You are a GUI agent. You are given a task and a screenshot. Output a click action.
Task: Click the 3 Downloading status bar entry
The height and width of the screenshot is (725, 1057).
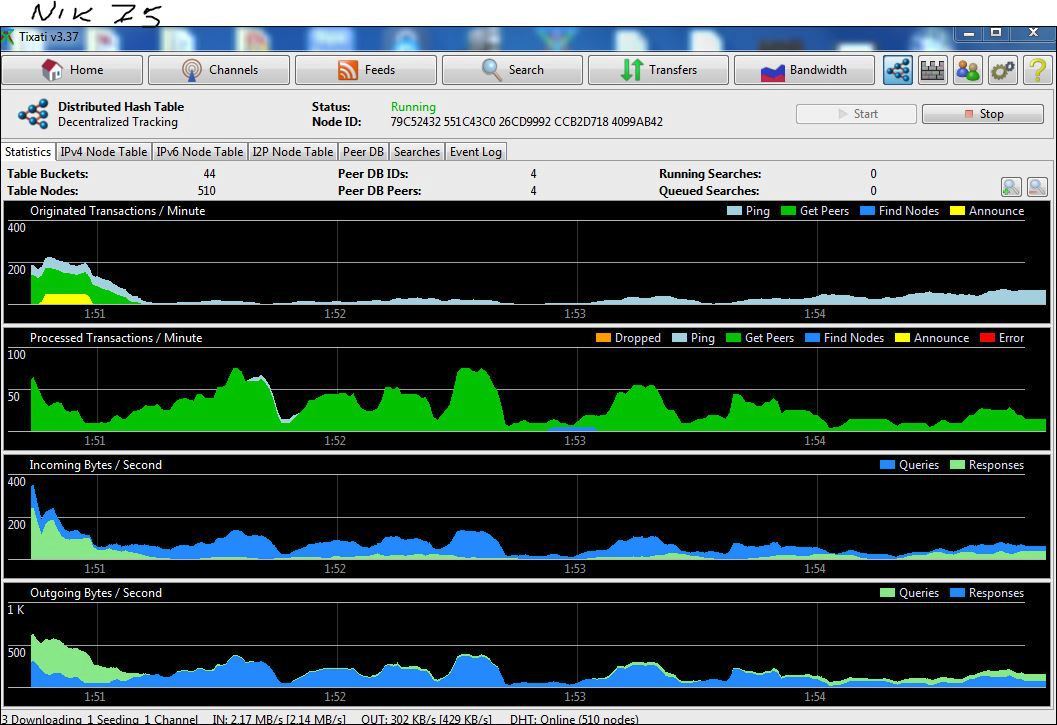[42, 719]
